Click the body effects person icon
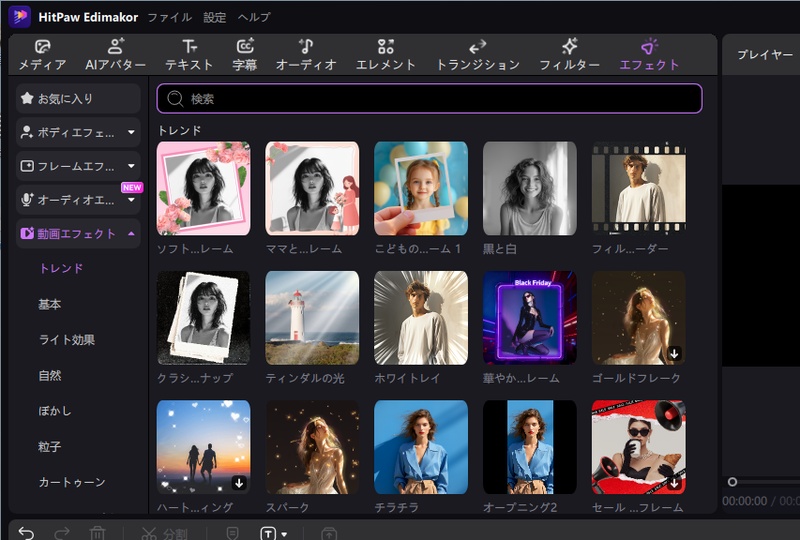The height and width of the screenshot is (540, 800). [x=27, y=132]
